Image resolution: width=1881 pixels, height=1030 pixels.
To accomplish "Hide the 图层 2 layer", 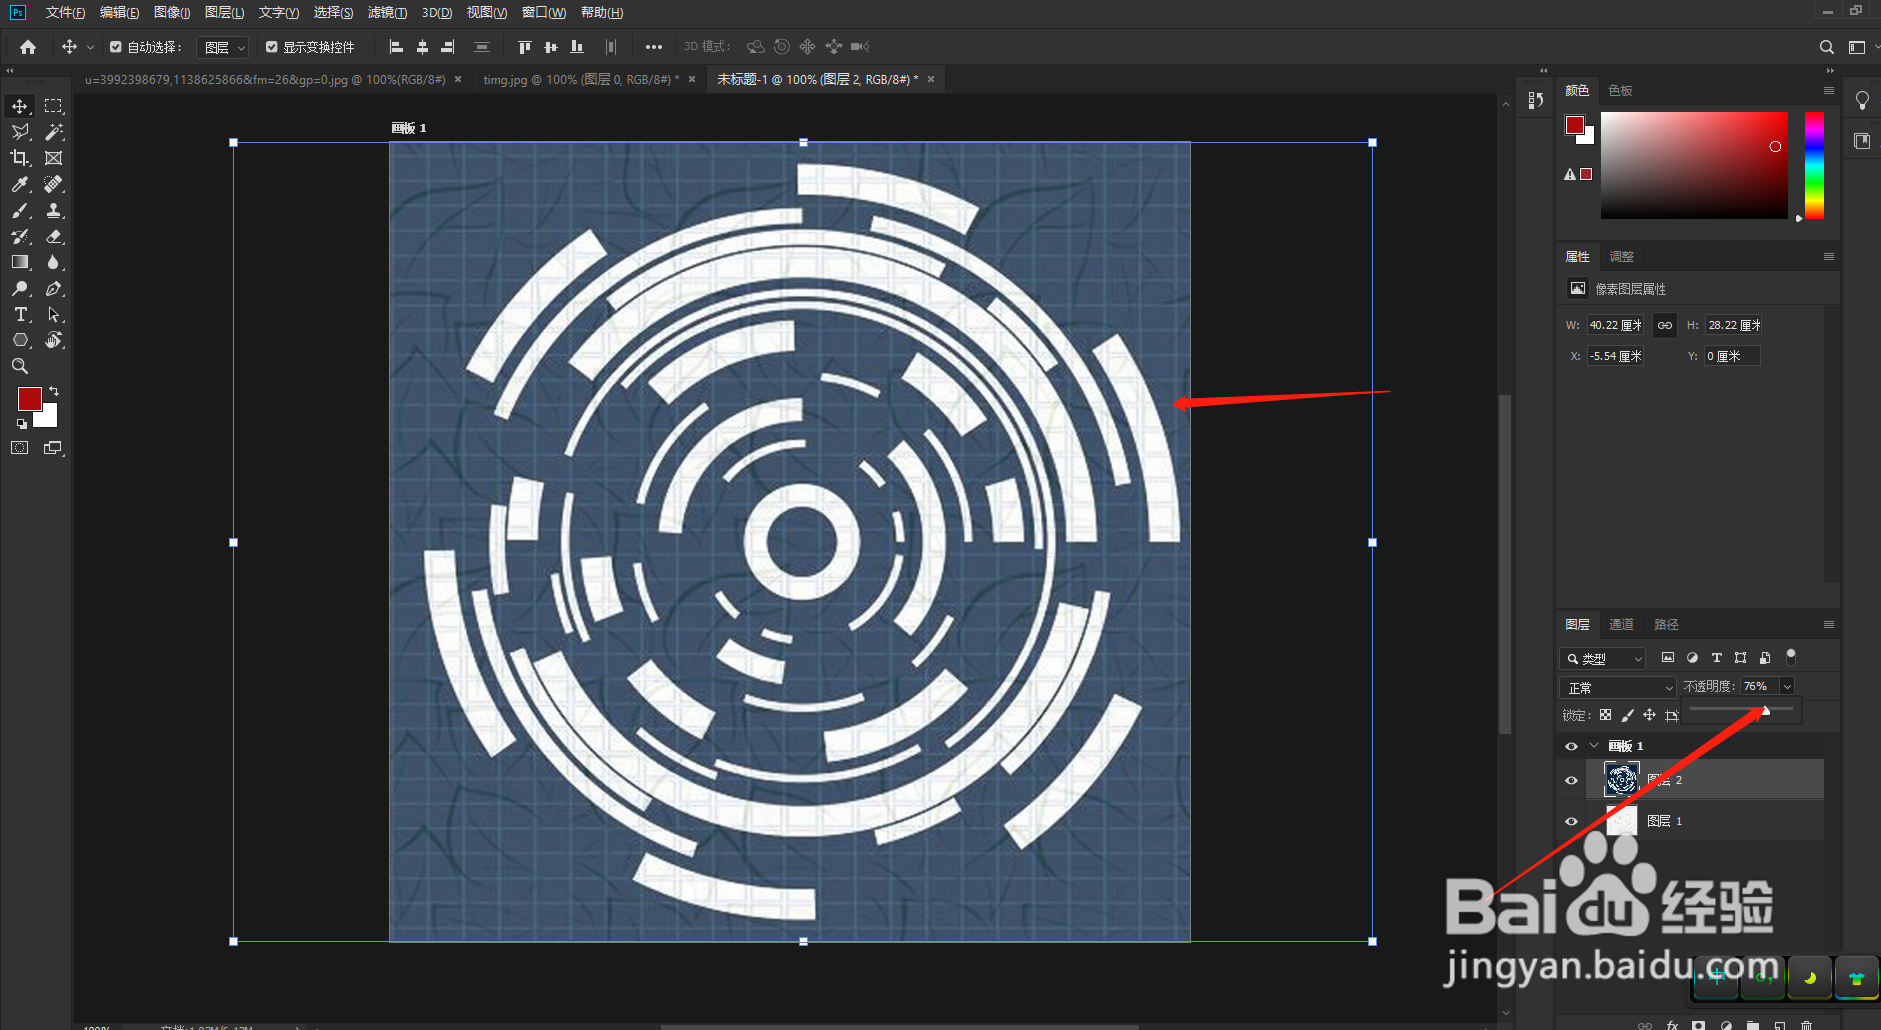I will (1571, 780).
